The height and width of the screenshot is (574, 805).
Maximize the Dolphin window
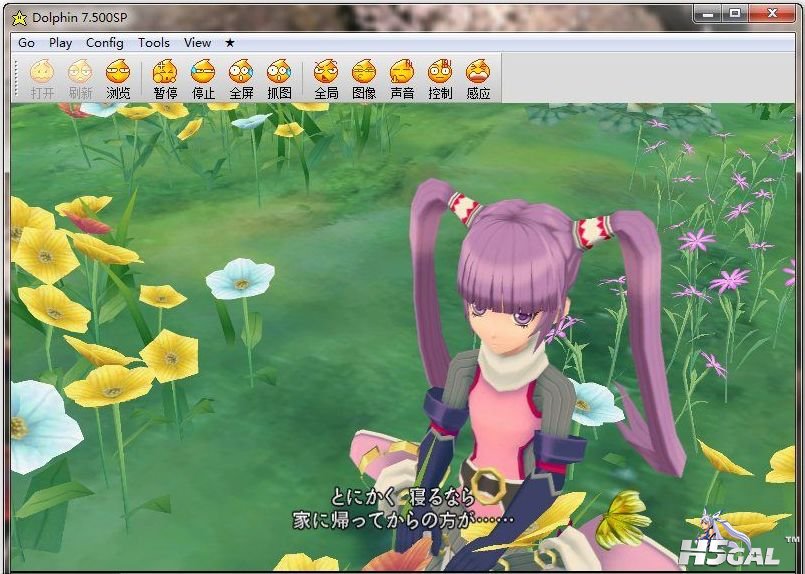[735, 14]
